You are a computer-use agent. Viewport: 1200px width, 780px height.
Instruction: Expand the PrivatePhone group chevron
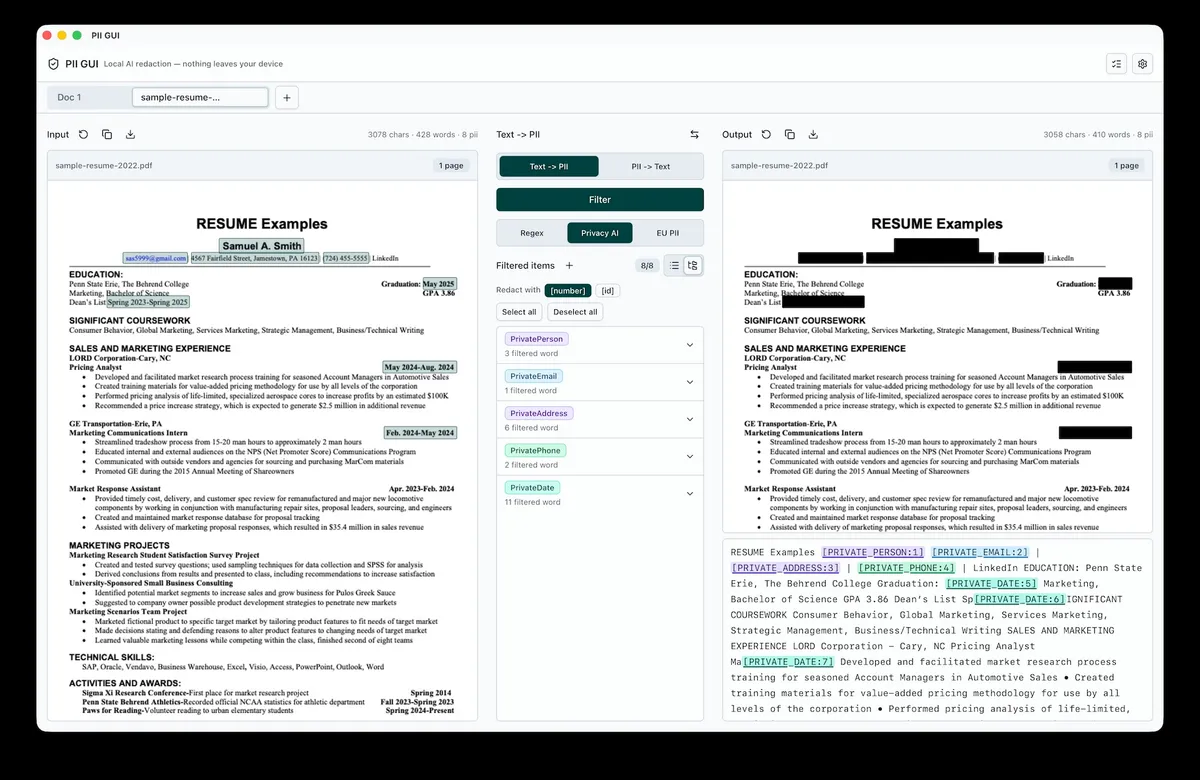(x=689, y=457)
